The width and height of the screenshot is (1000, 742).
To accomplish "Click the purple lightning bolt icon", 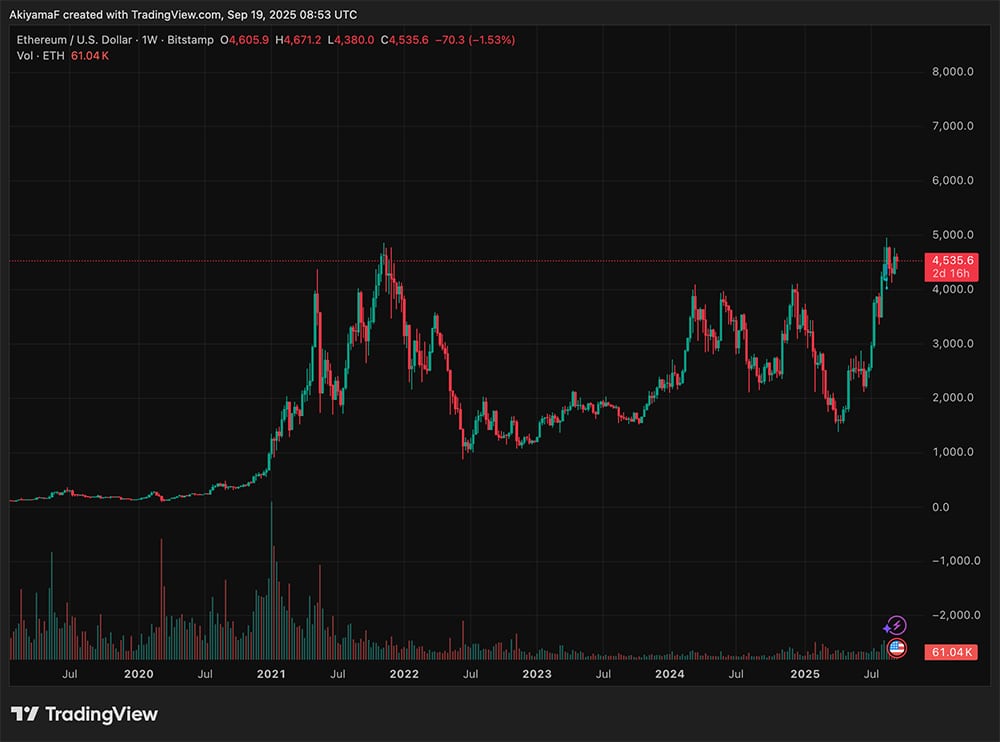I will tap(896, 625).
